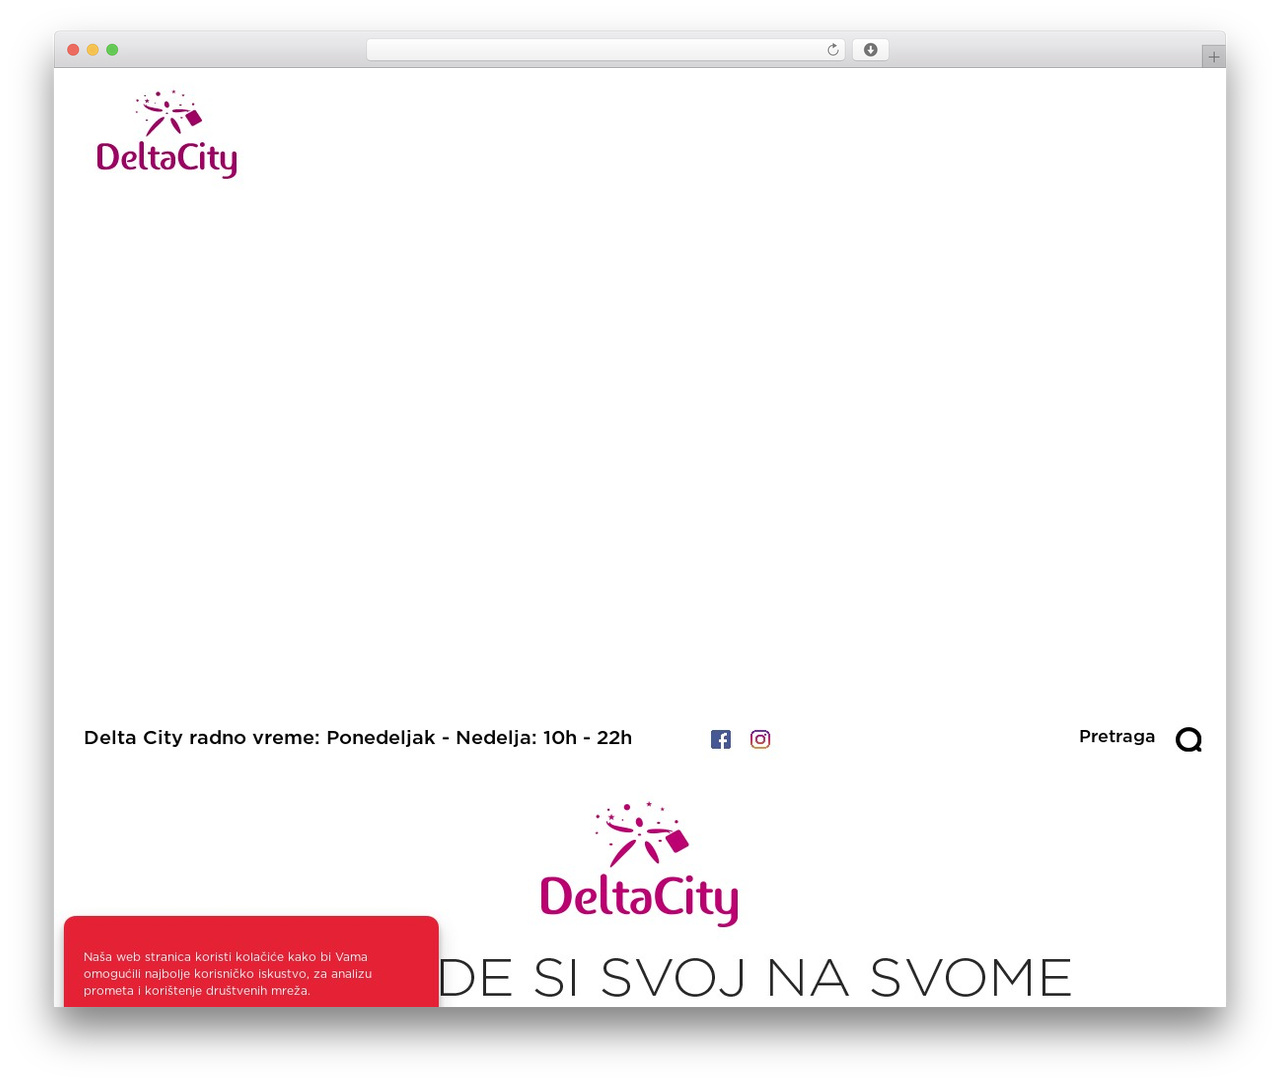The height and width of the screenshot is (1084, 1280).
Task: Open the browser downloads button
Action: point(870,50)
